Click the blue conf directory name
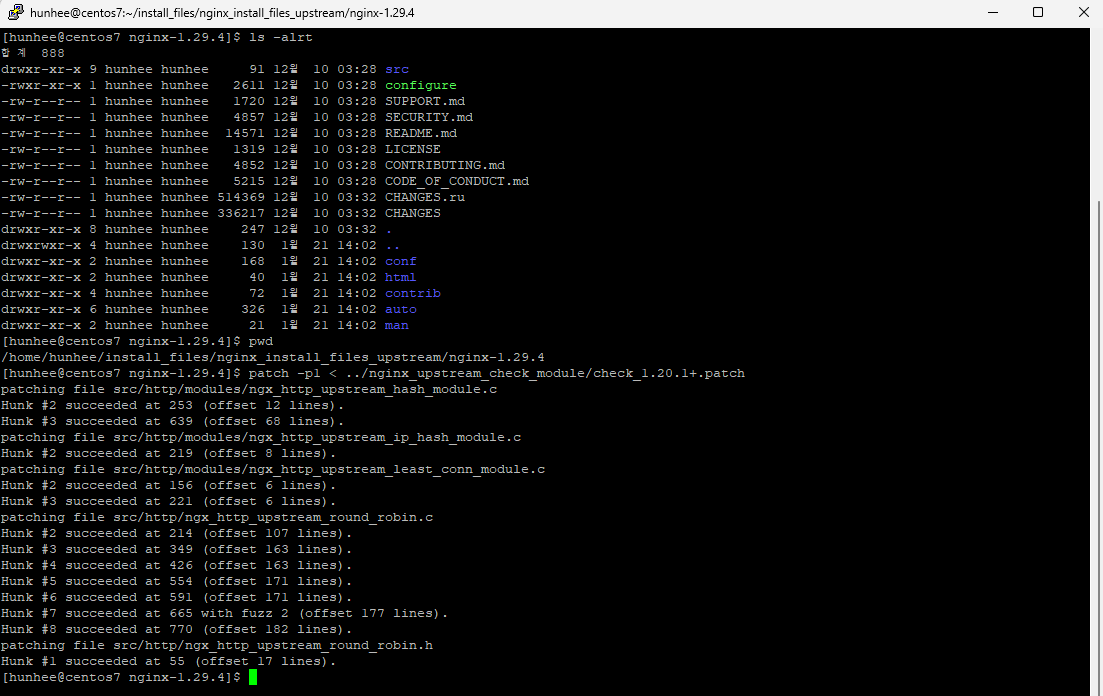Screen dimensions: 1103x696 (400, 261)
